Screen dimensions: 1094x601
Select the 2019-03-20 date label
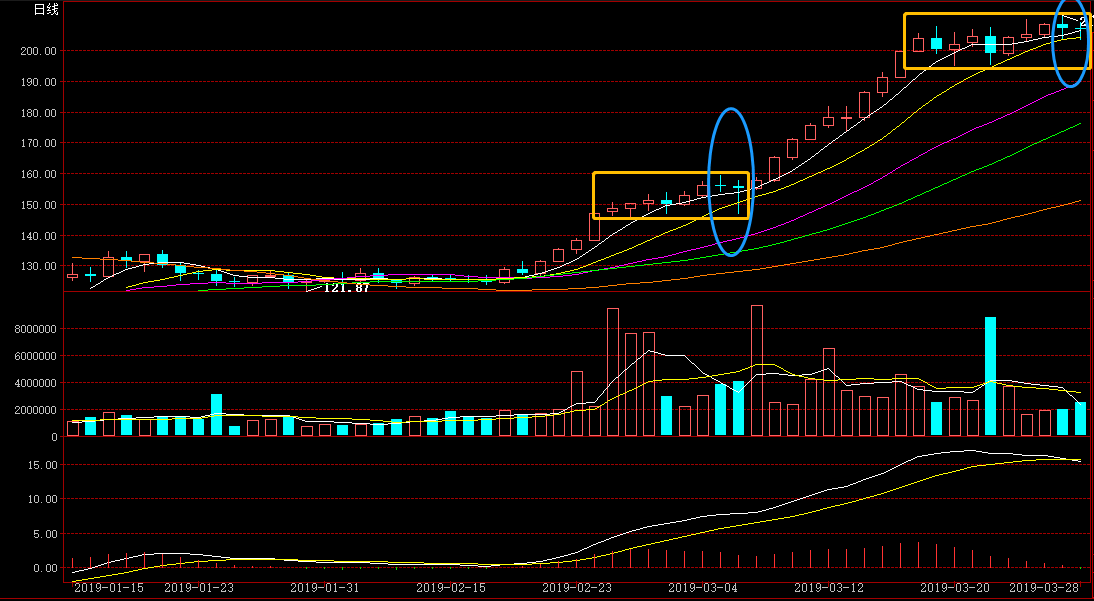tap(954, 588)
